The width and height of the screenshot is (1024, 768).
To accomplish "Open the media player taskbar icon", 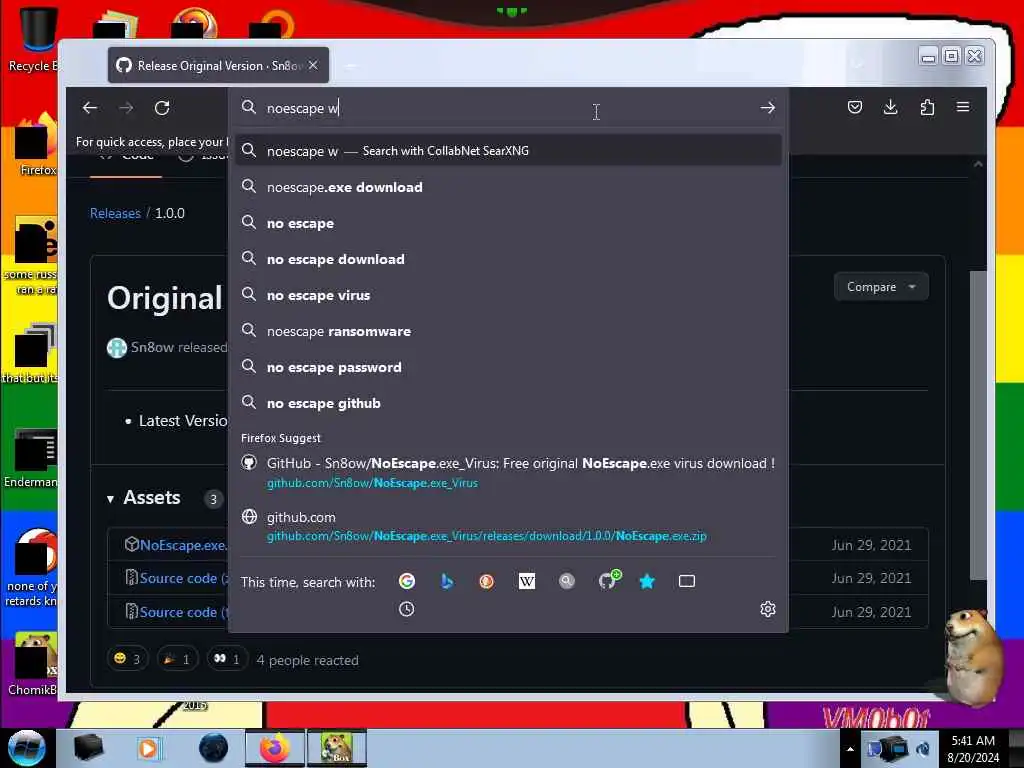I will tap(148, 748).
